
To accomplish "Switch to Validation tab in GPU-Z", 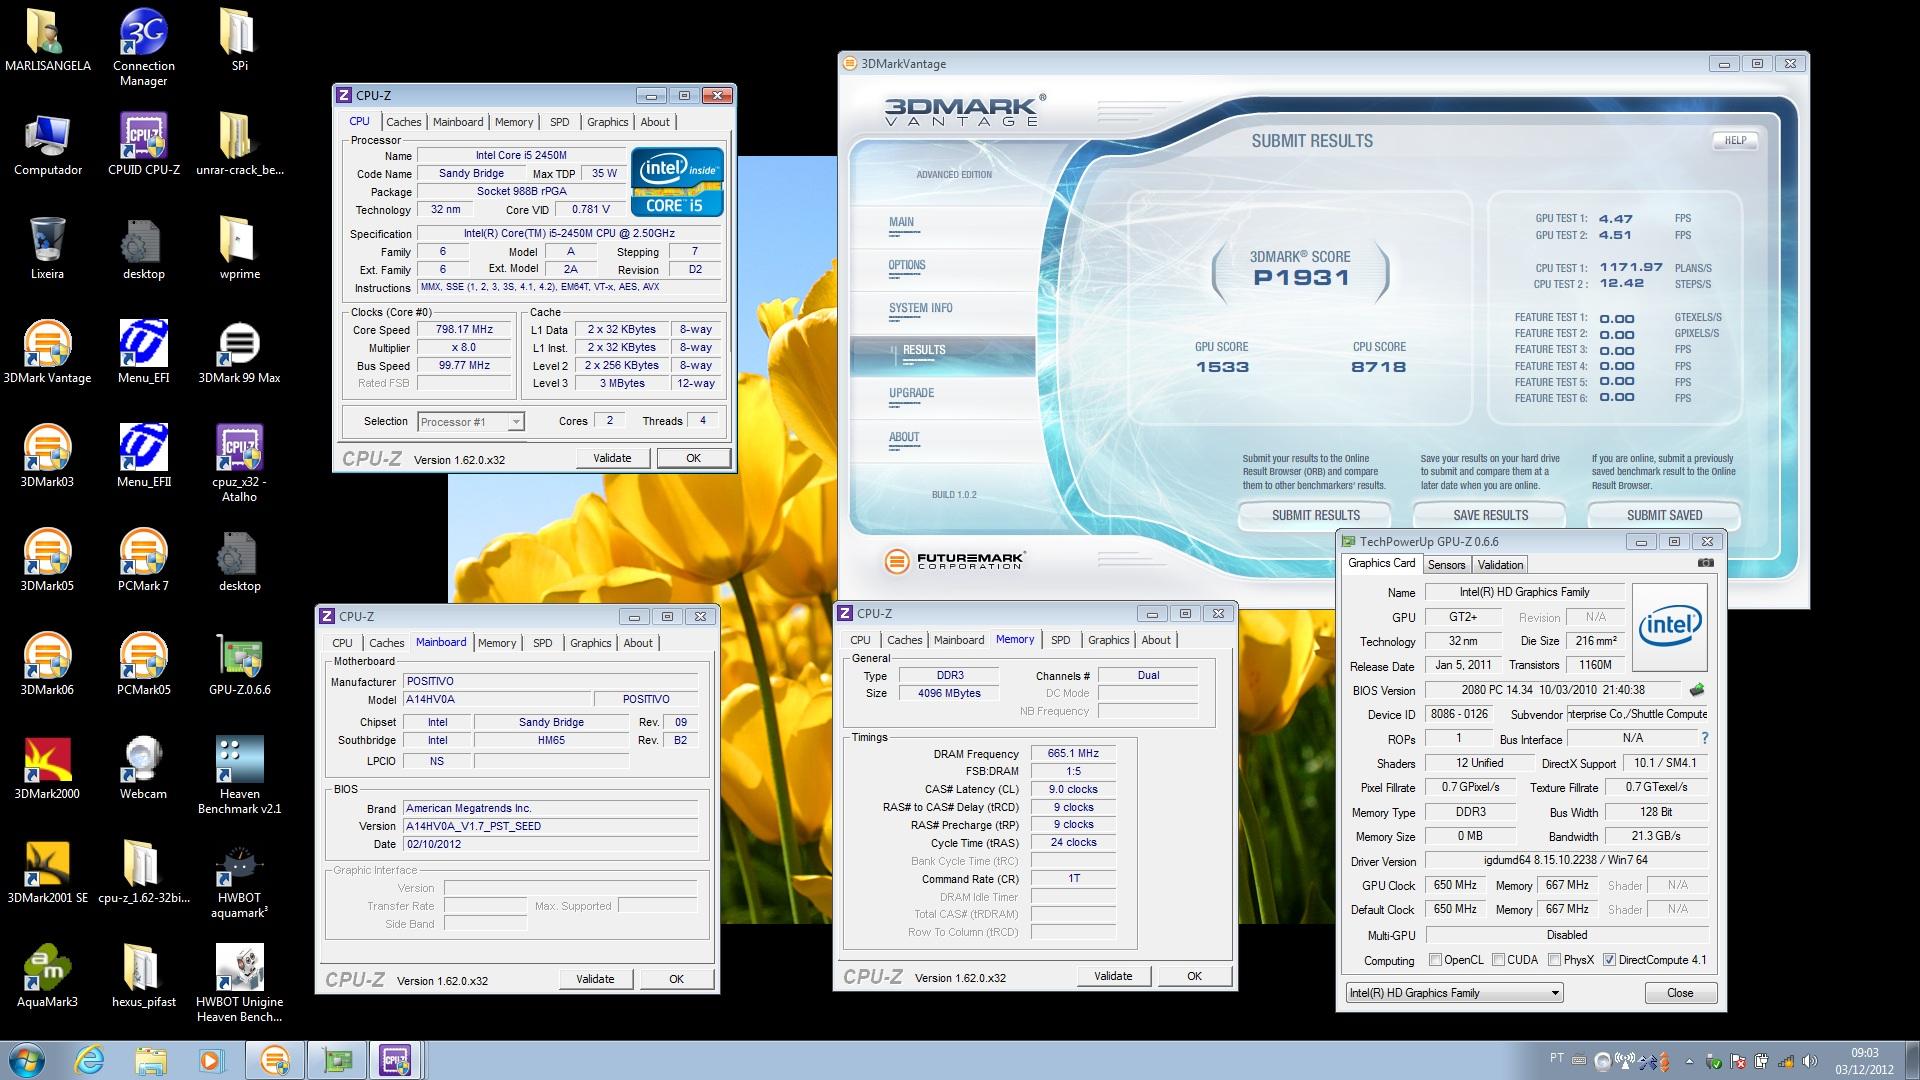I will (1500, 565).
